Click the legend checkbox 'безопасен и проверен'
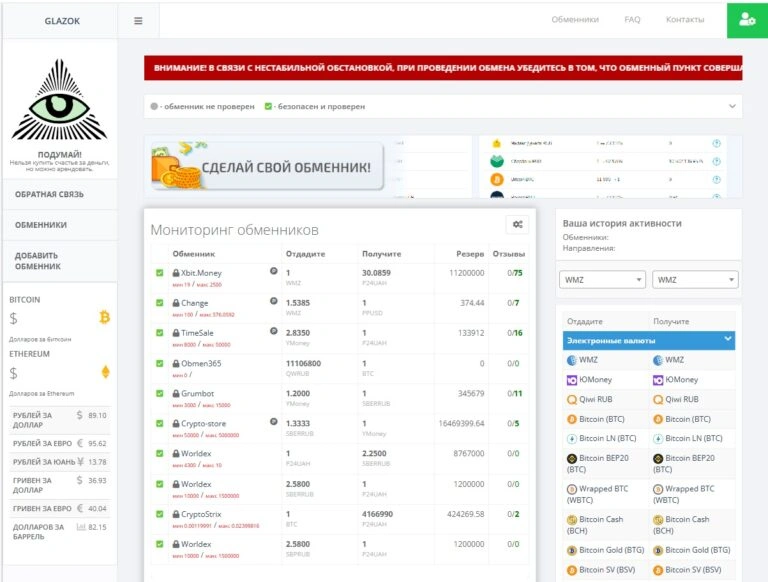This screenshot has height=582, width=768. pyautogui.click(x=268, y=106)
